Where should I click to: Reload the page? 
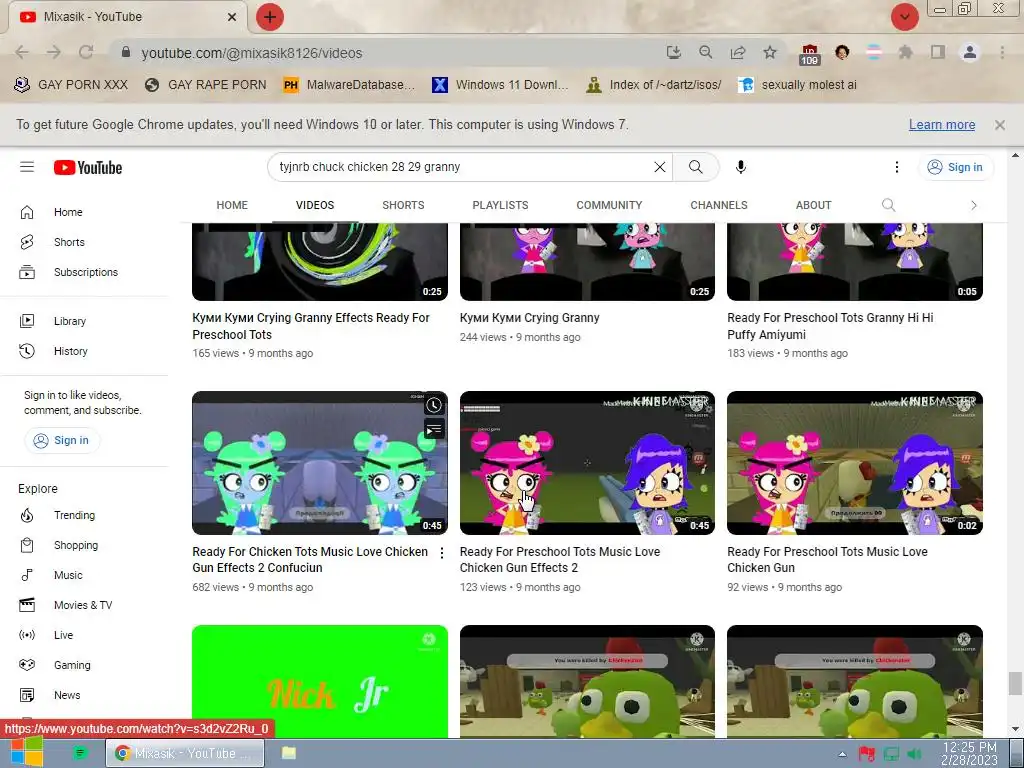[86, 52]
